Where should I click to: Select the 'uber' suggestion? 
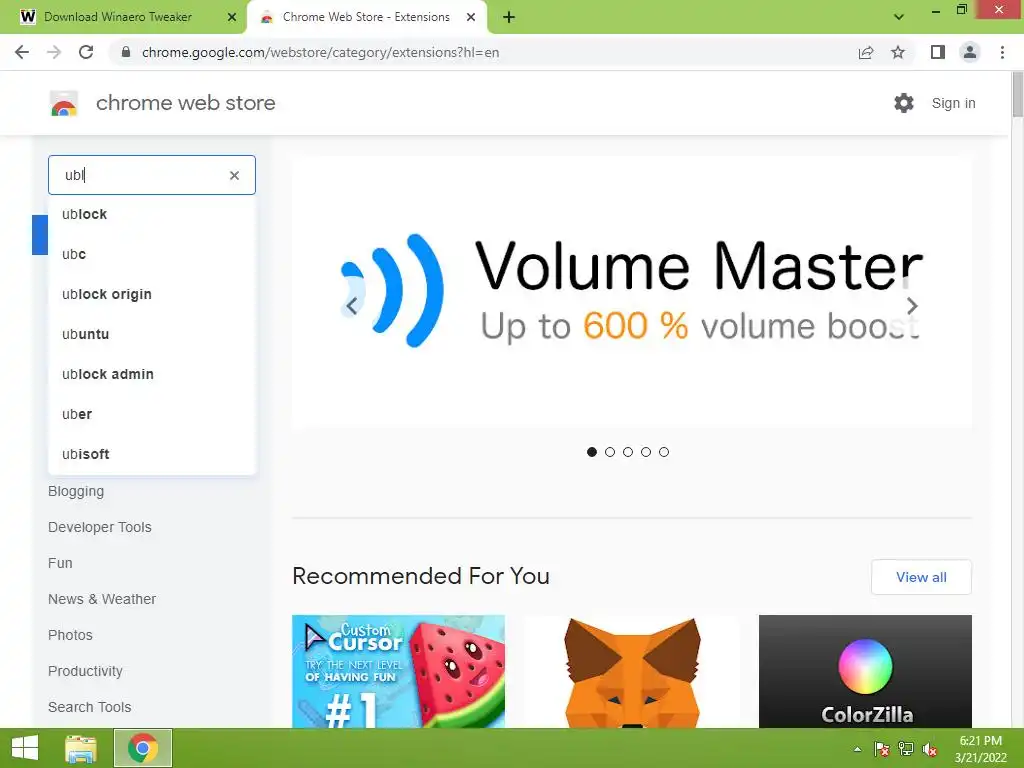point(152,414)
